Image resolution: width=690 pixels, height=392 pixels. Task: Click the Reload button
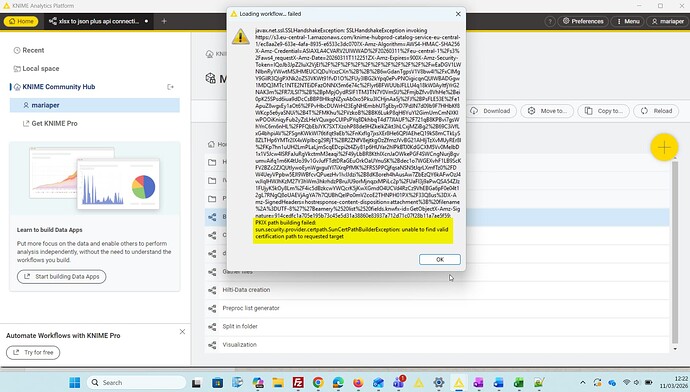656,111
